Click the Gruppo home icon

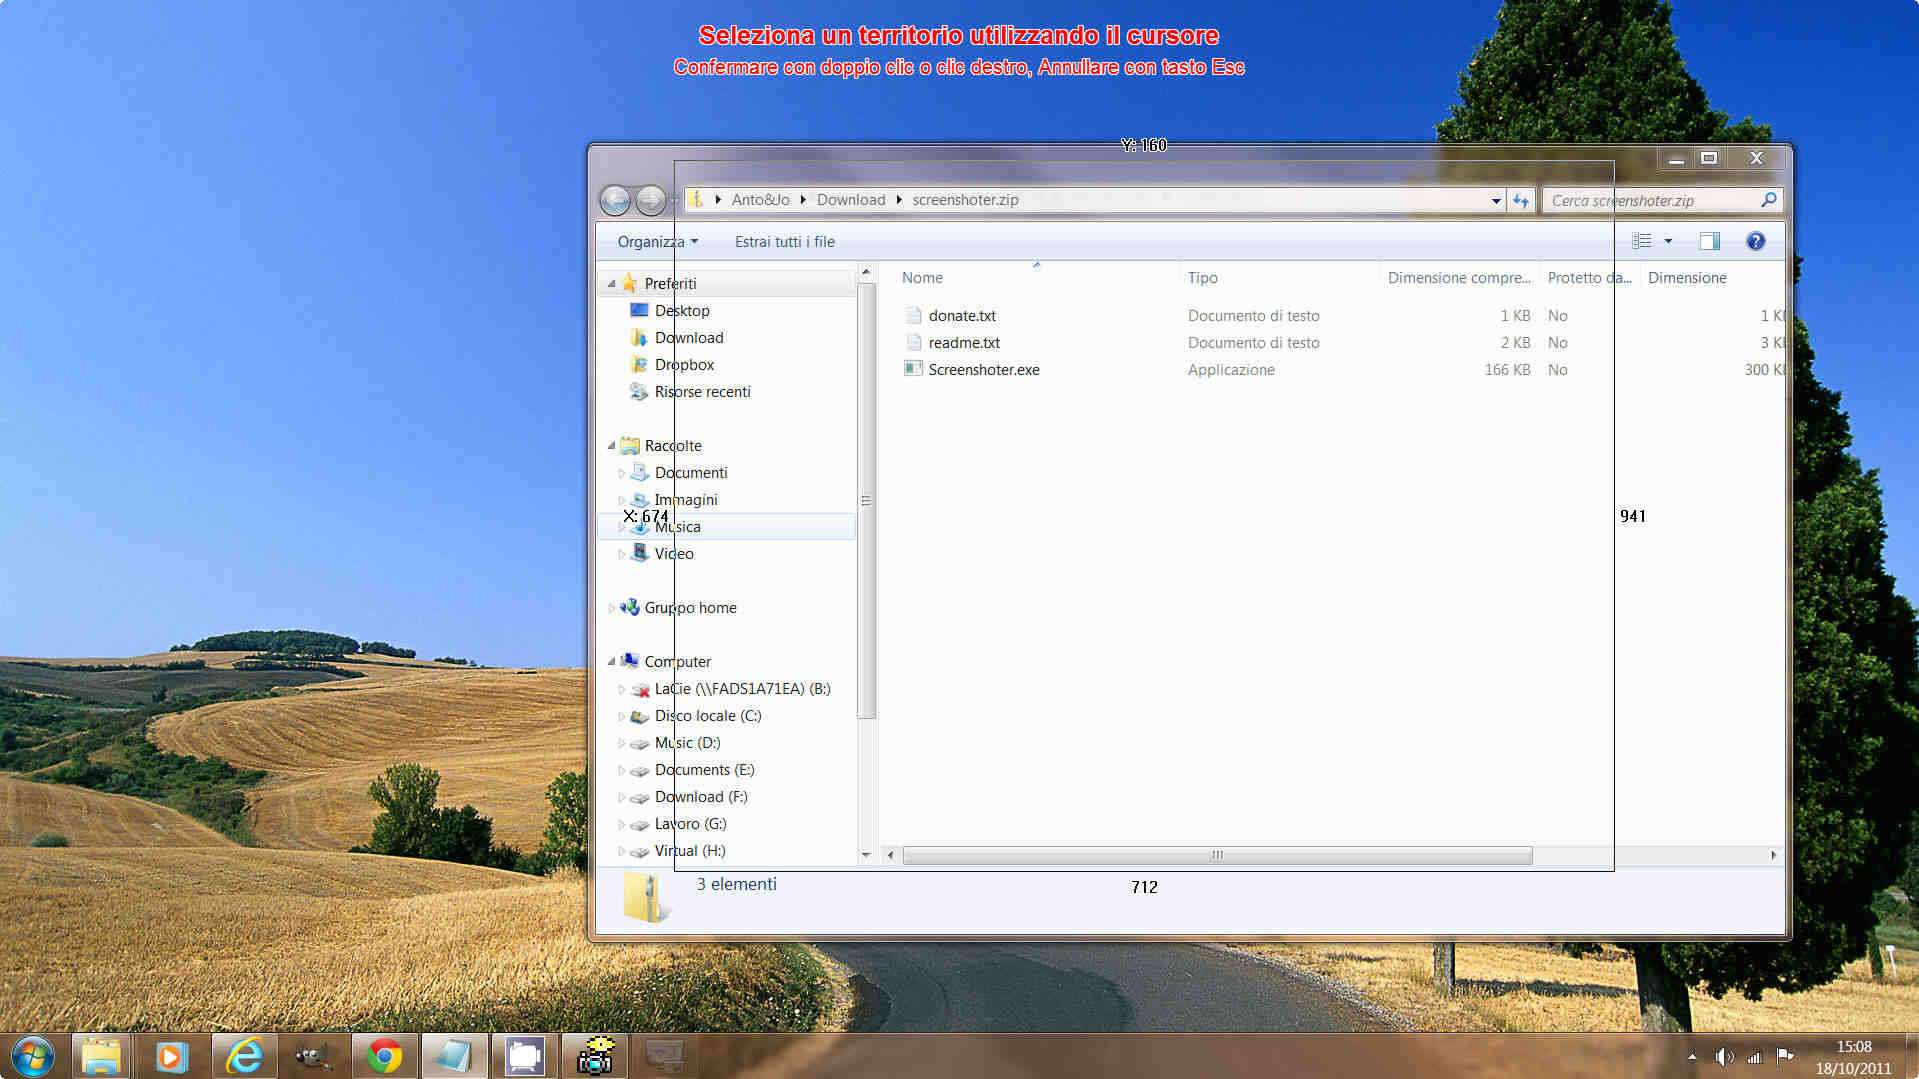tap(629, 607)
